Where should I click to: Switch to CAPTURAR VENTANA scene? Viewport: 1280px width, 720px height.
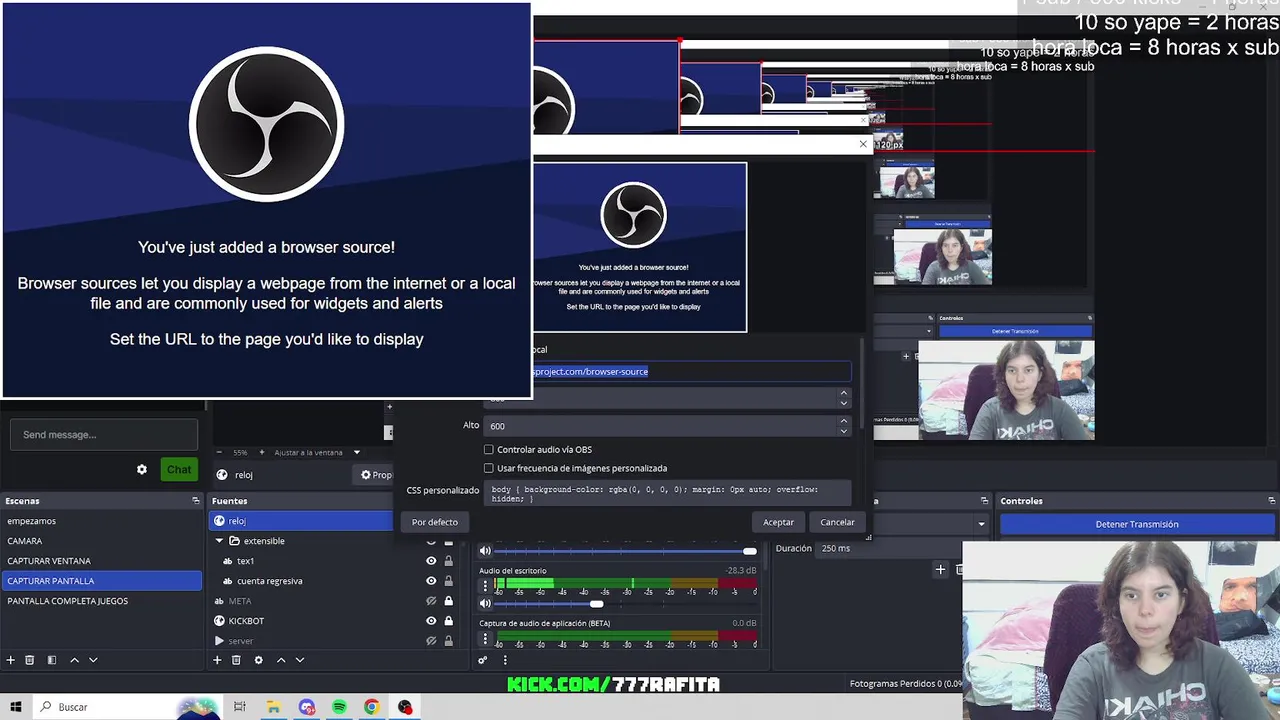tap(101, 561)
